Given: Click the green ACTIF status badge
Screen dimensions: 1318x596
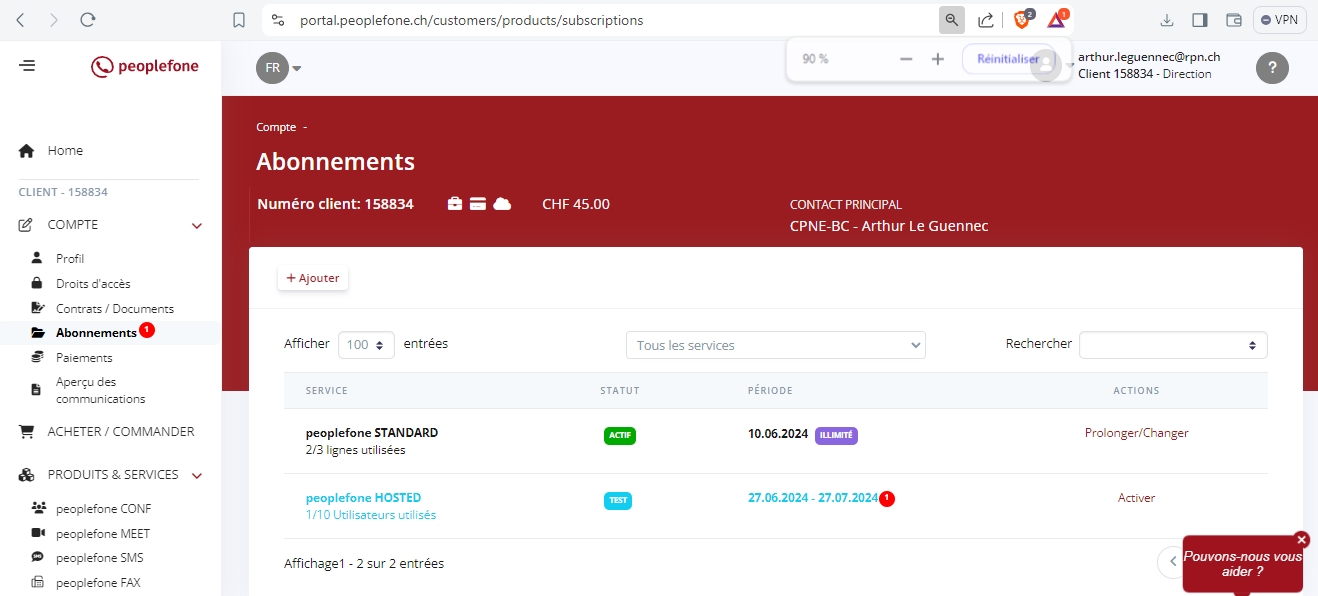Looking at the screenshot, I should point(620,436).
